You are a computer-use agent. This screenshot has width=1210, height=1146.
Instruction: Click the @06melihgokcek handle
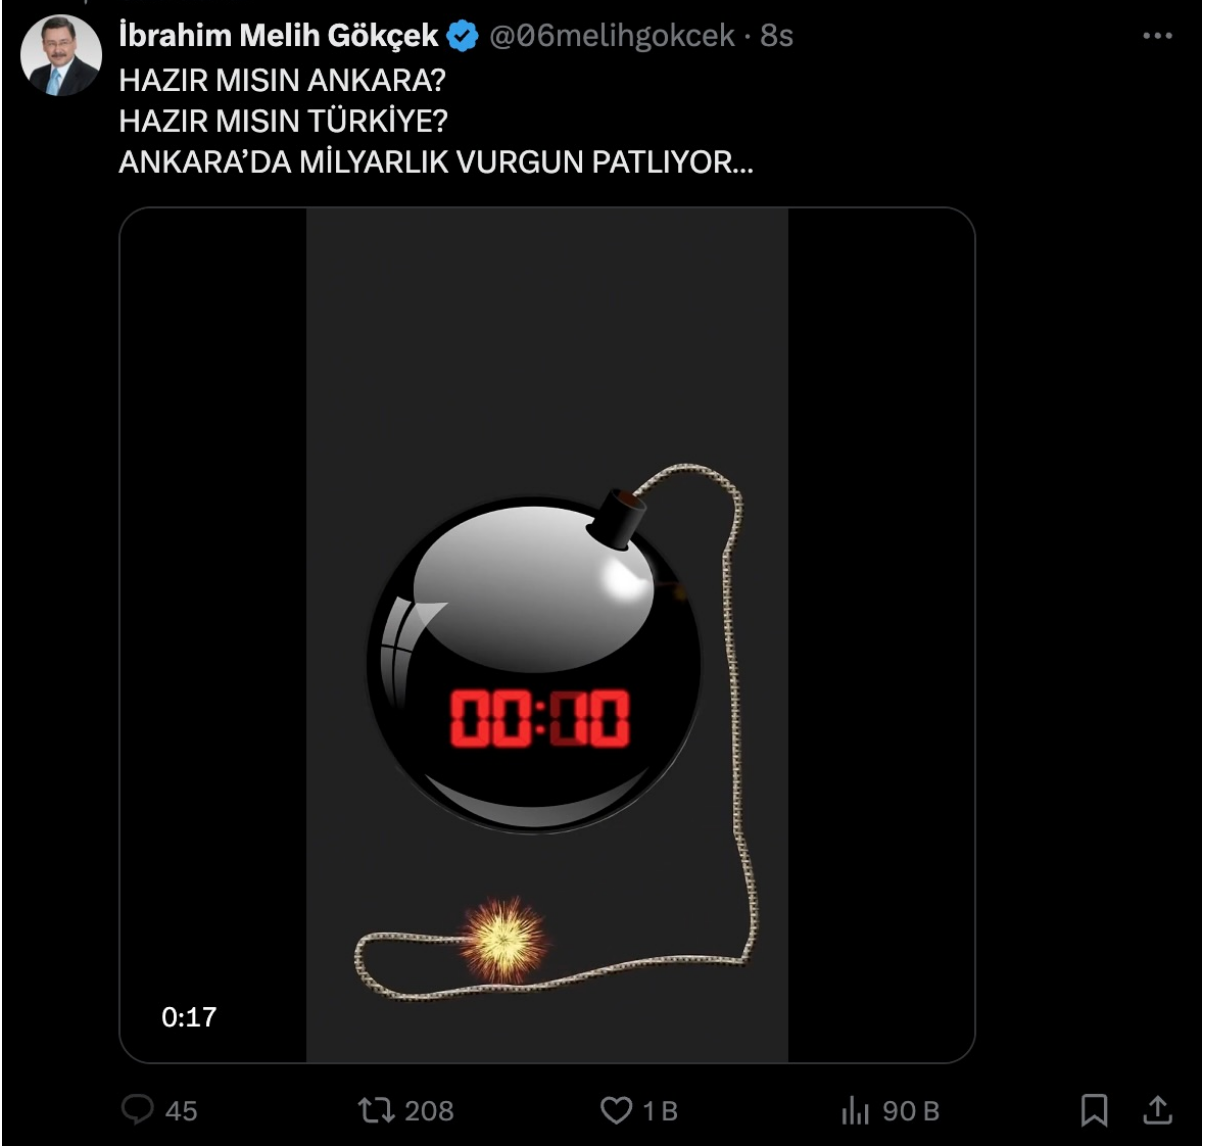pyautogui.click(x=611, y=36)
